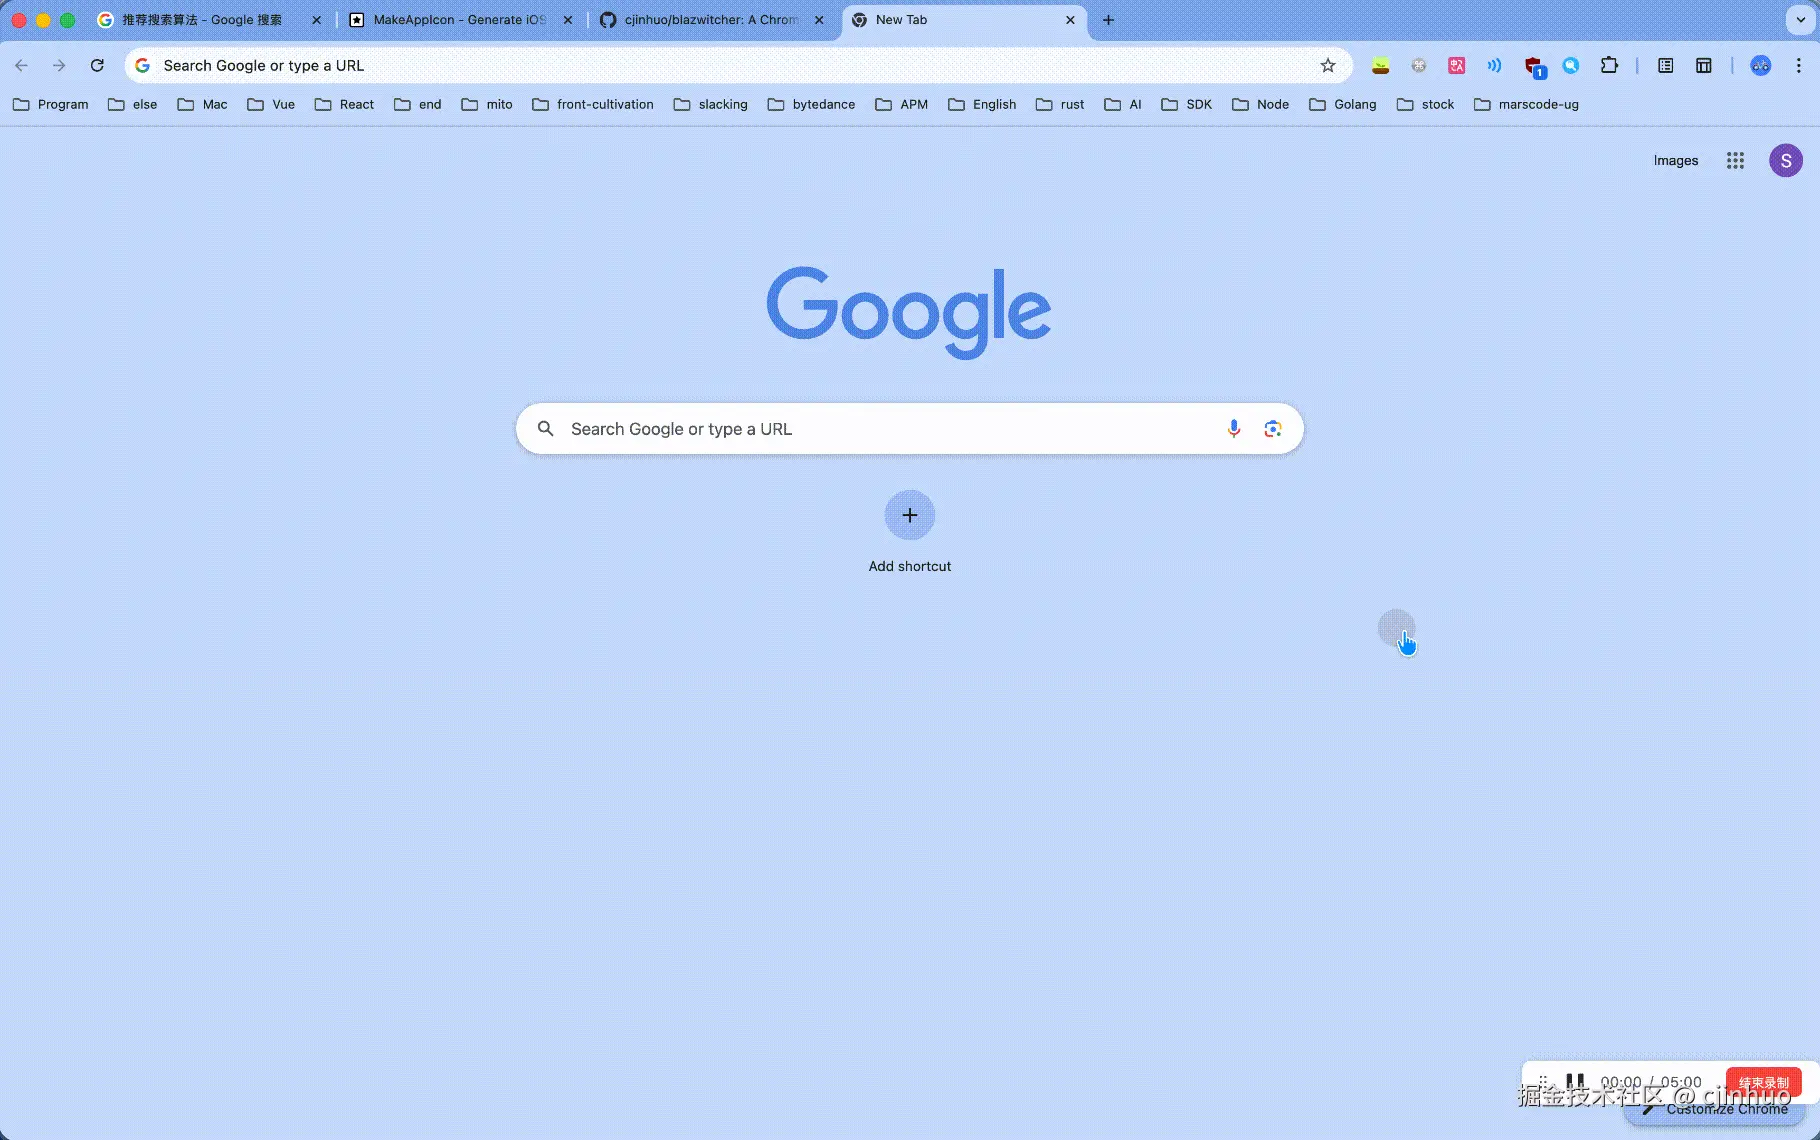
Task: Expand the Mac bookmarks folder
Action: click(202, 105)
